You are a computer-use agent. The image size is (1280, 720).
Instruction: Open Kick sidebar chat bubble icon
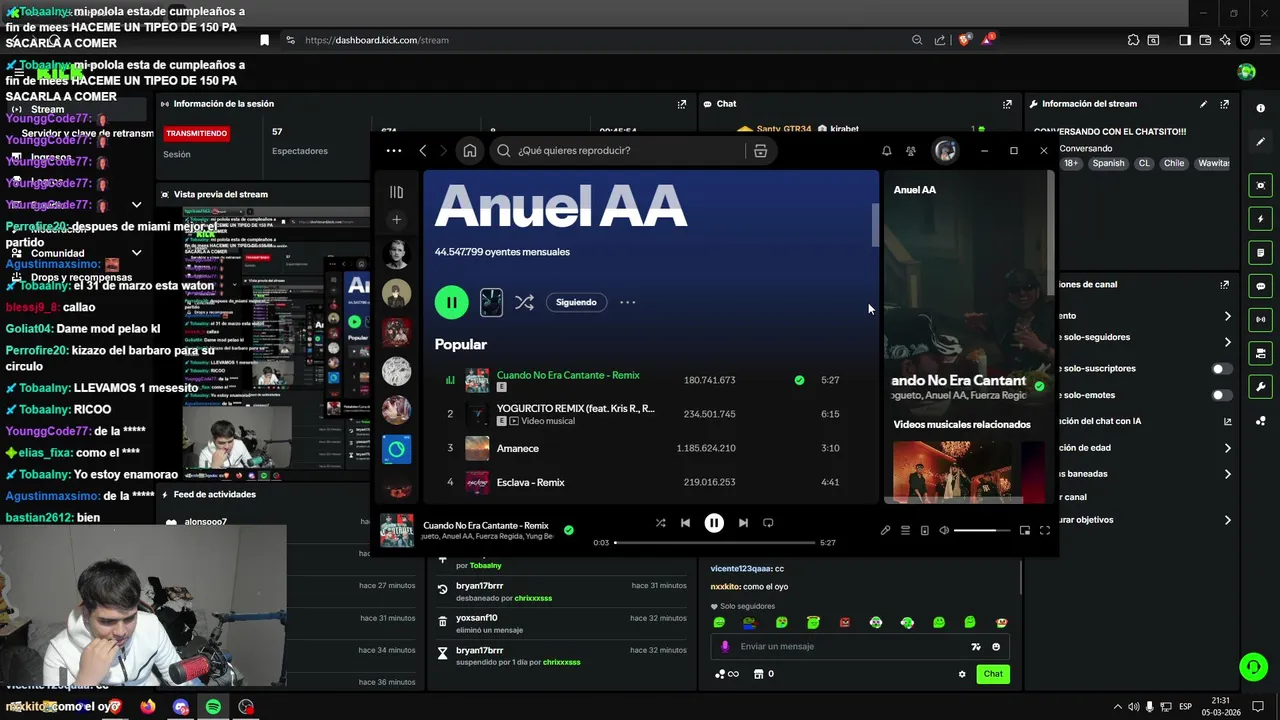[x=1260, y=286]
